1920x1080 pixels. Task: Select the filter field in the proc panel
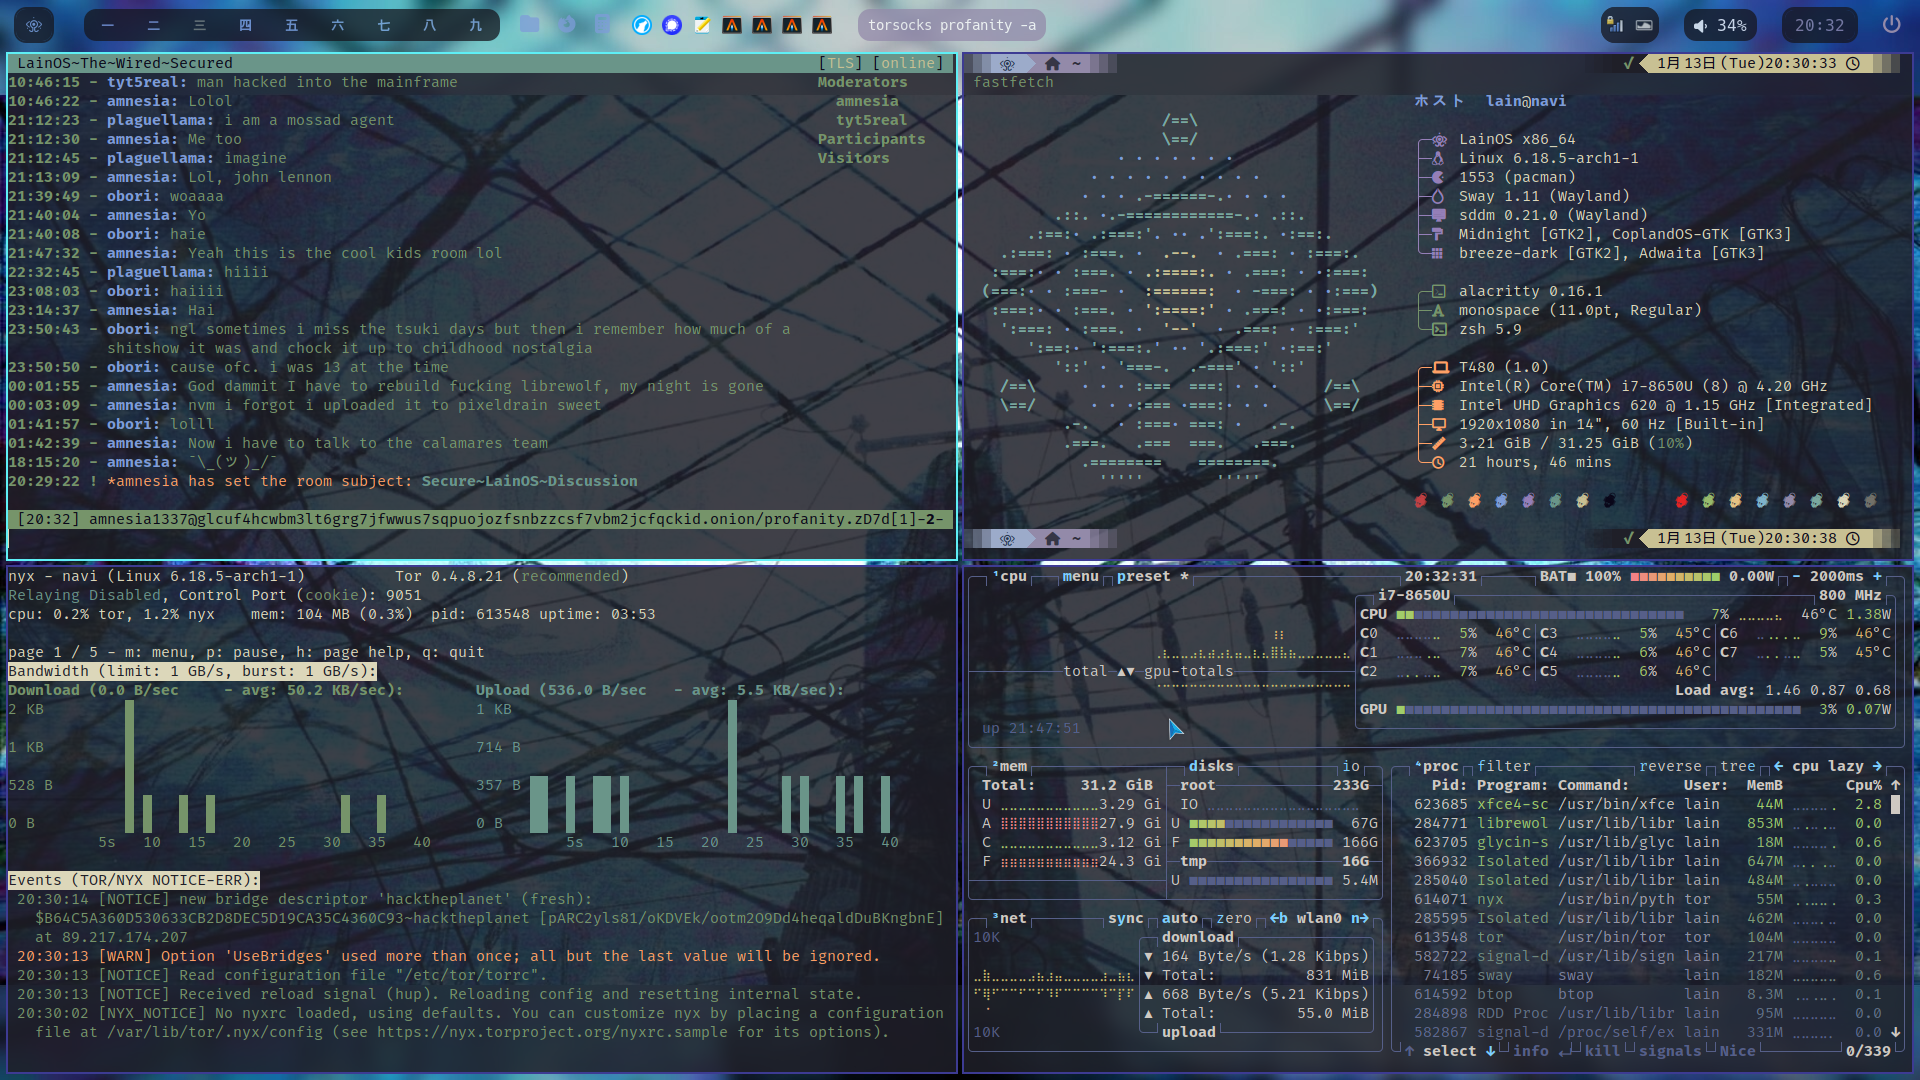[1504, 766]
